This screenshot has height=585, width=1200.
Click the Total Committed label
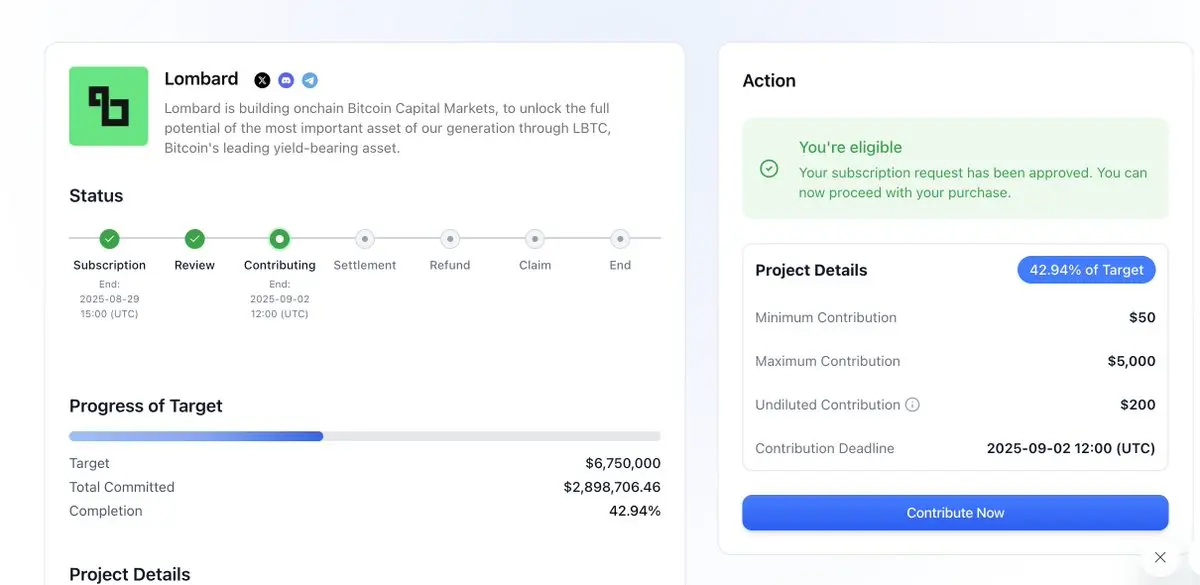coord(122,487)
